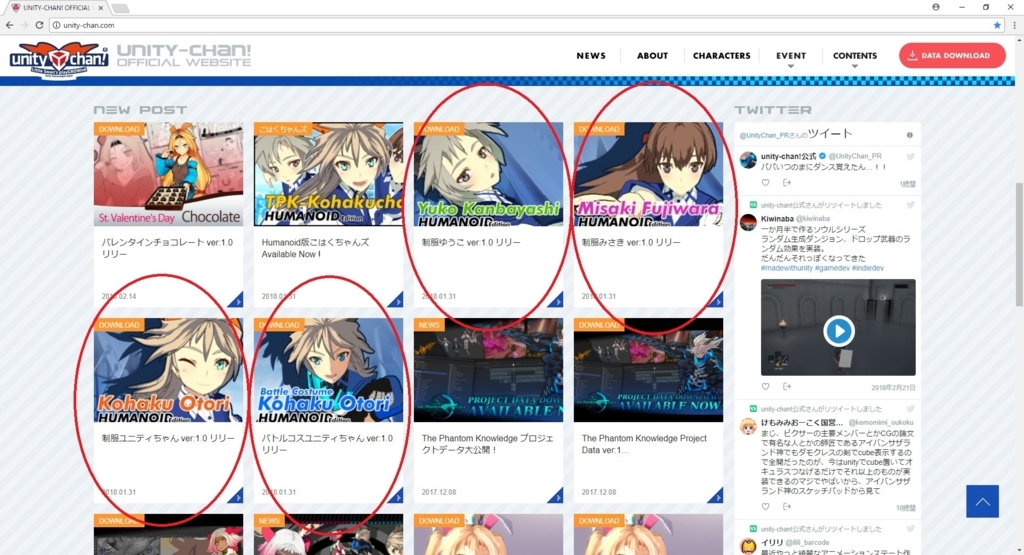
Task: Open Battle Costume Kohaku Otori thumbnail
Action: pos(328,370)
